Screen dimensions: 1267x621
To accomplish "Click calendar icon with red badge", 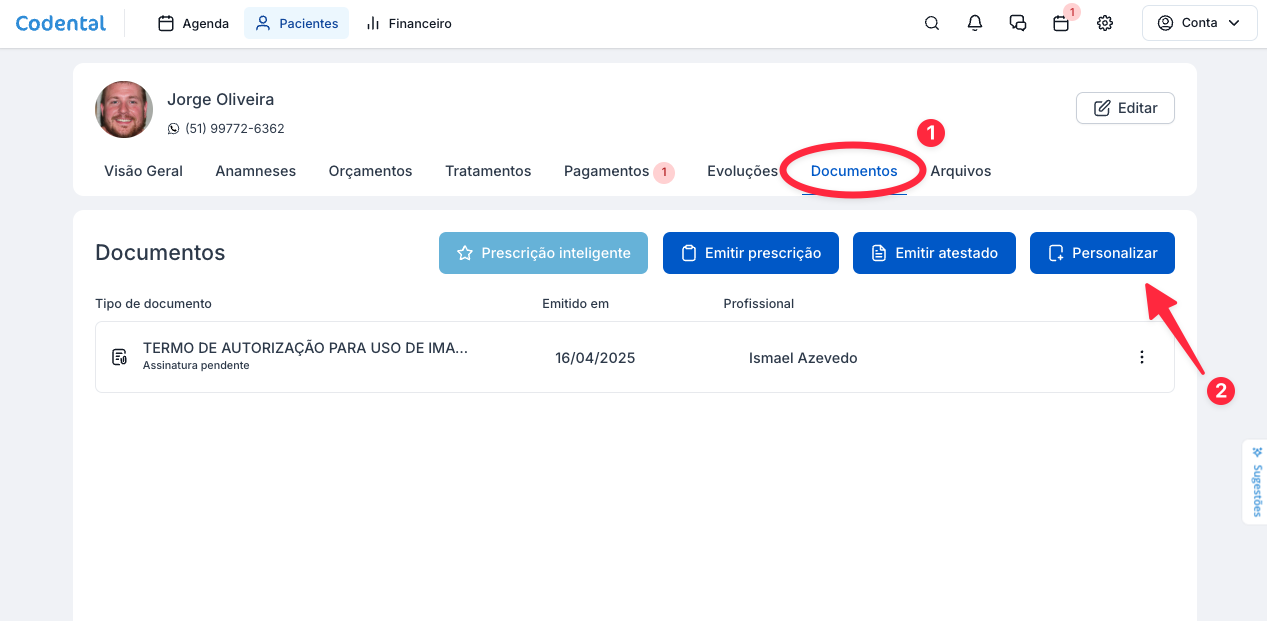I will (x=1061, y=23).
